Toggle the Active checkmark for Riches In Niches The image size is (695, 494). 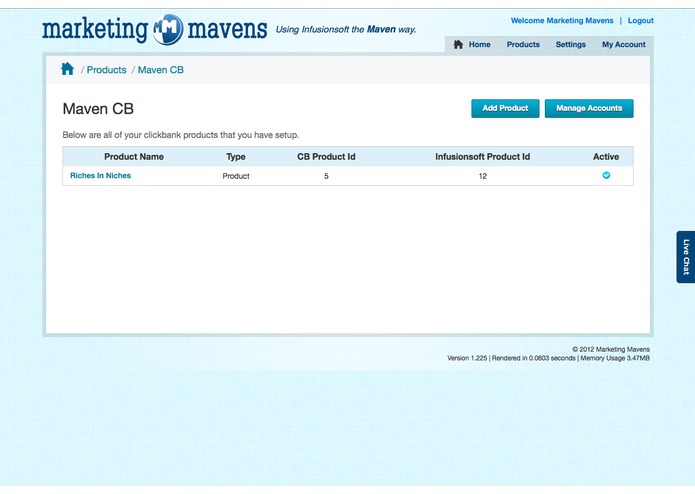(606, 175)
